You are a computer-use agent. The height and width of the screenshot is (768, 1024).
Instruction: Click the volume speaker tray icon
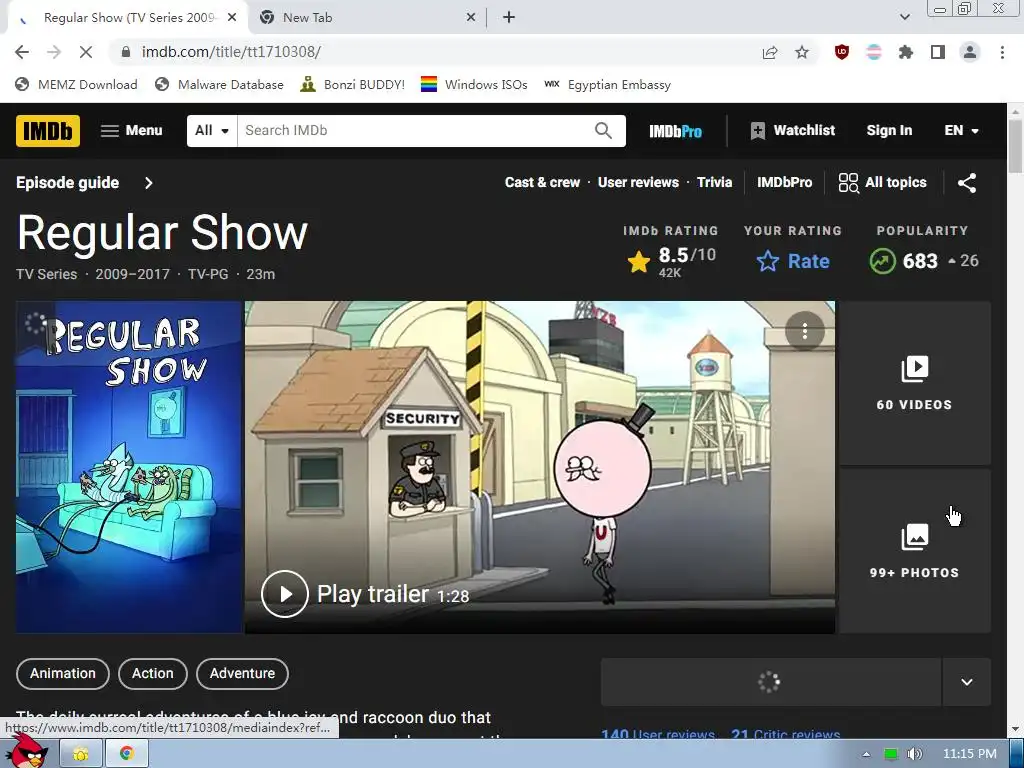coord(914,754)
